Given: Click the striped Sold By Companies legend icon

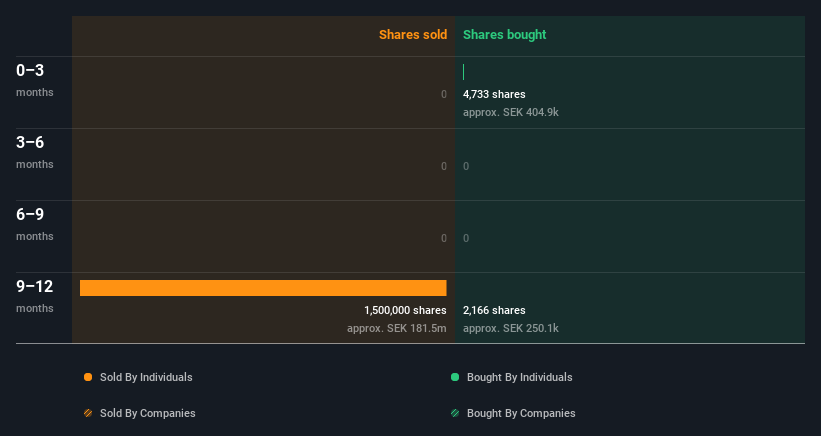Looking at the screenshot, I should tap(88, 413).
